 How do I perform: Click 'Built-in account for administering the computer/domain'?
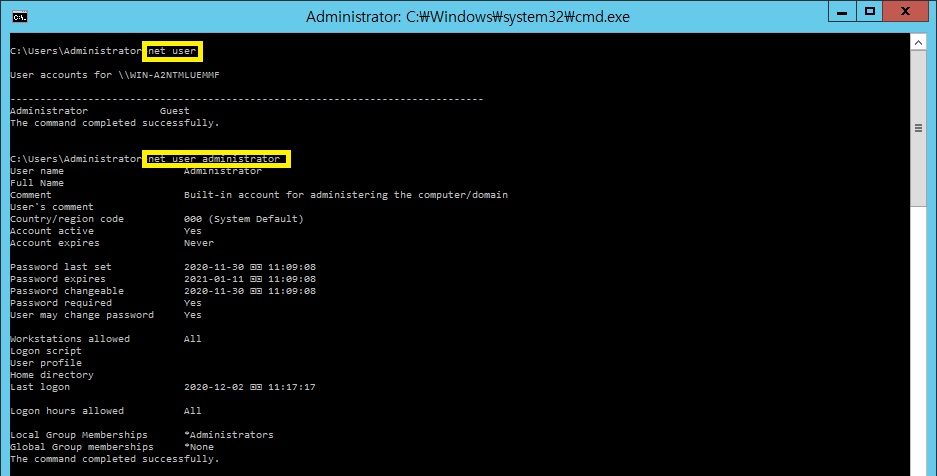pos(346,195)
